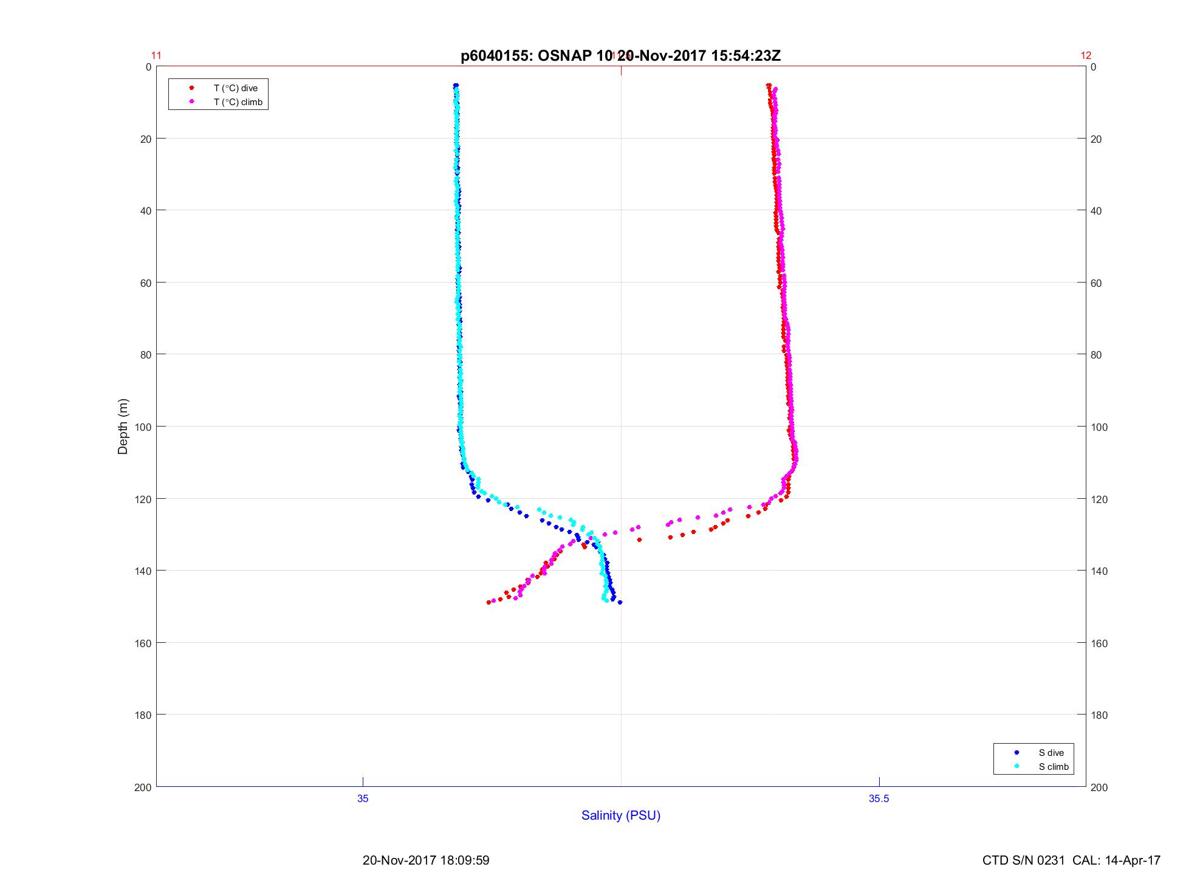Click '100' on the left depth axis
Image resolution: width=1200 pixels, height=885 pixels.
coord(142,427)
